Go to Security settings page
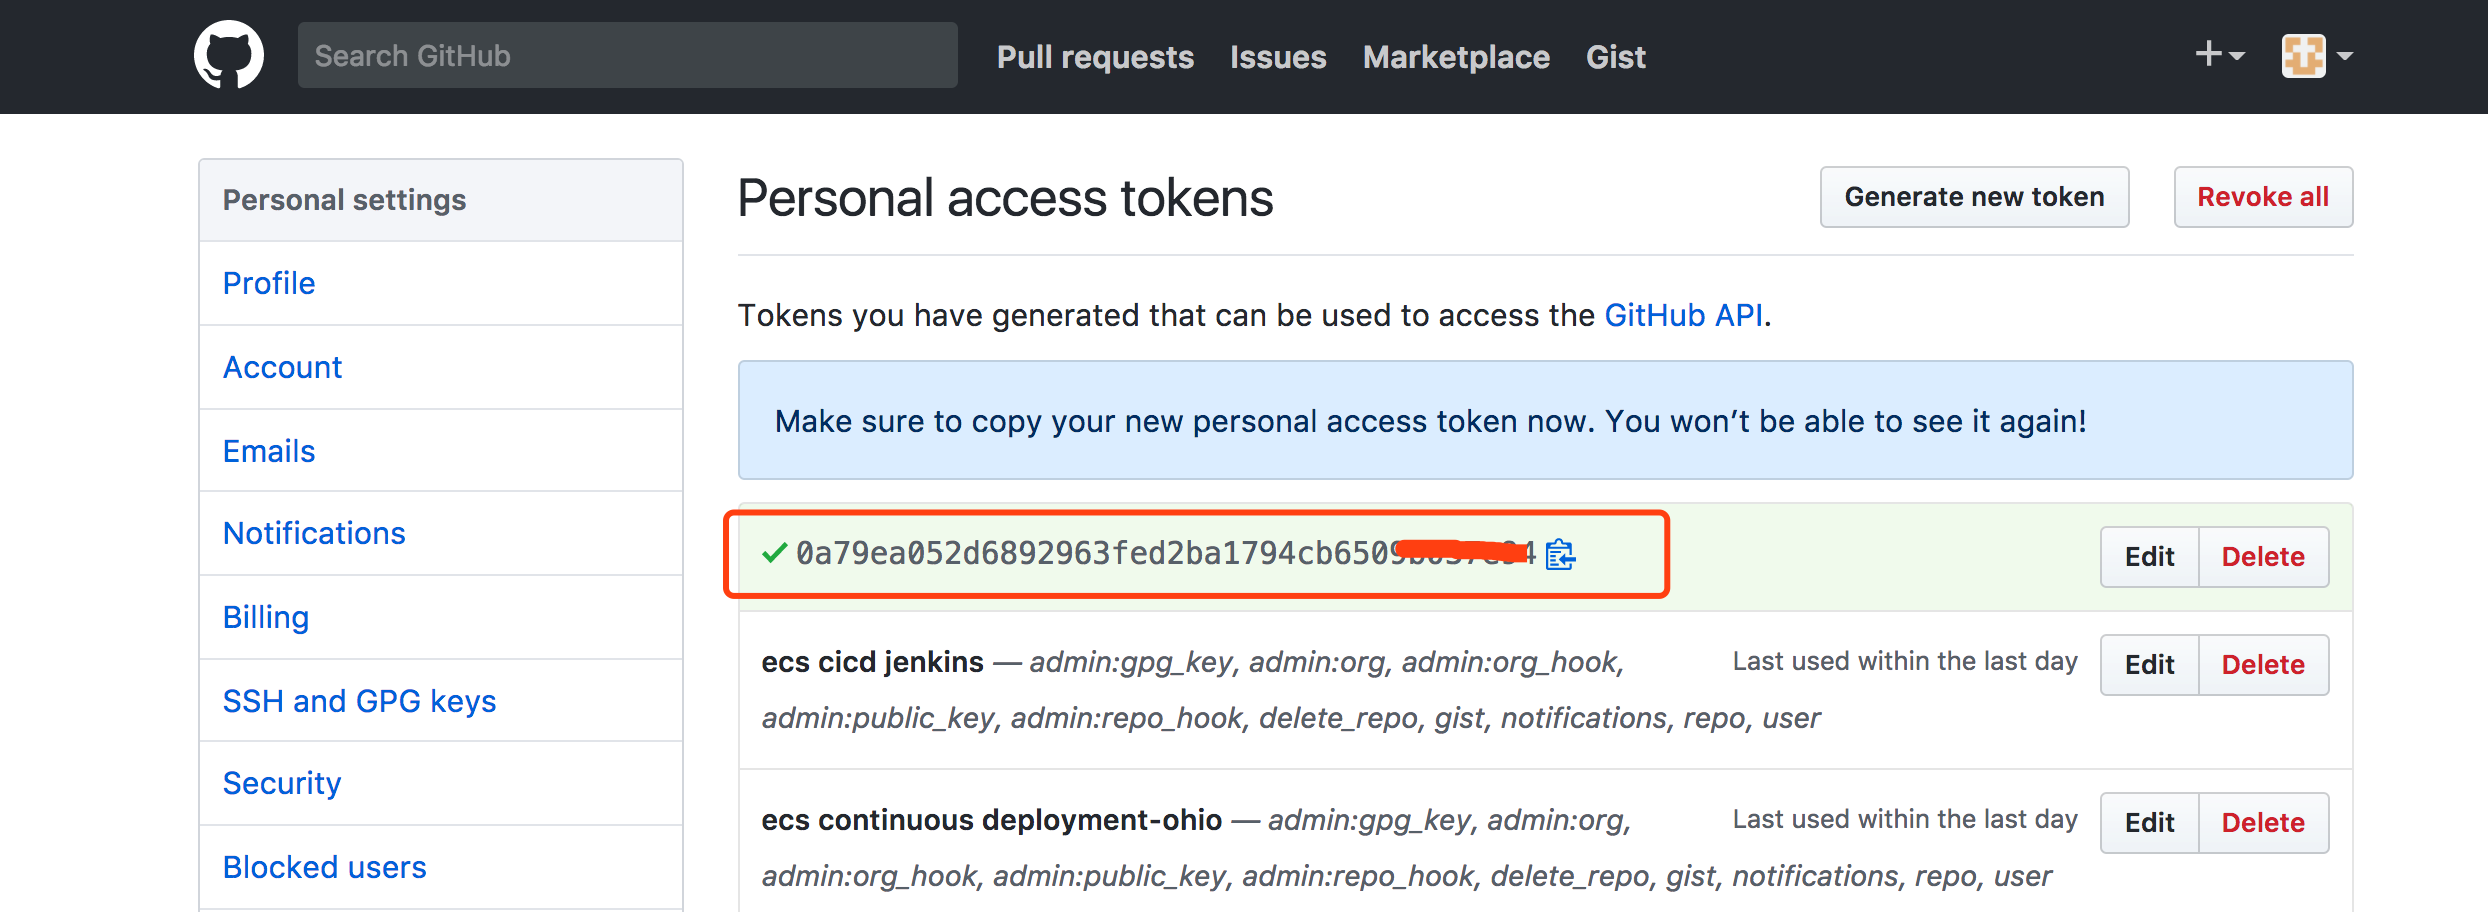 coord(282,783)
